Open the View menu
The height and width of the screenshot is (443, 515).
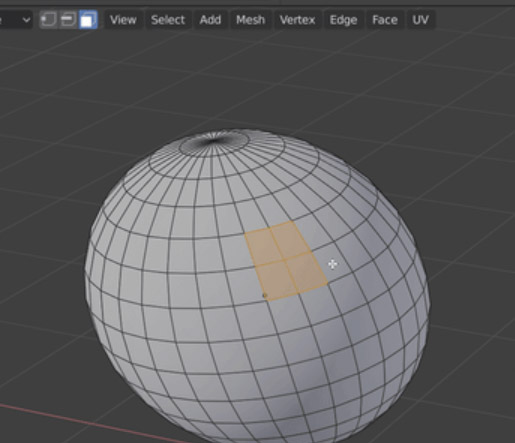pyautogui.click(x=123, y=20)
